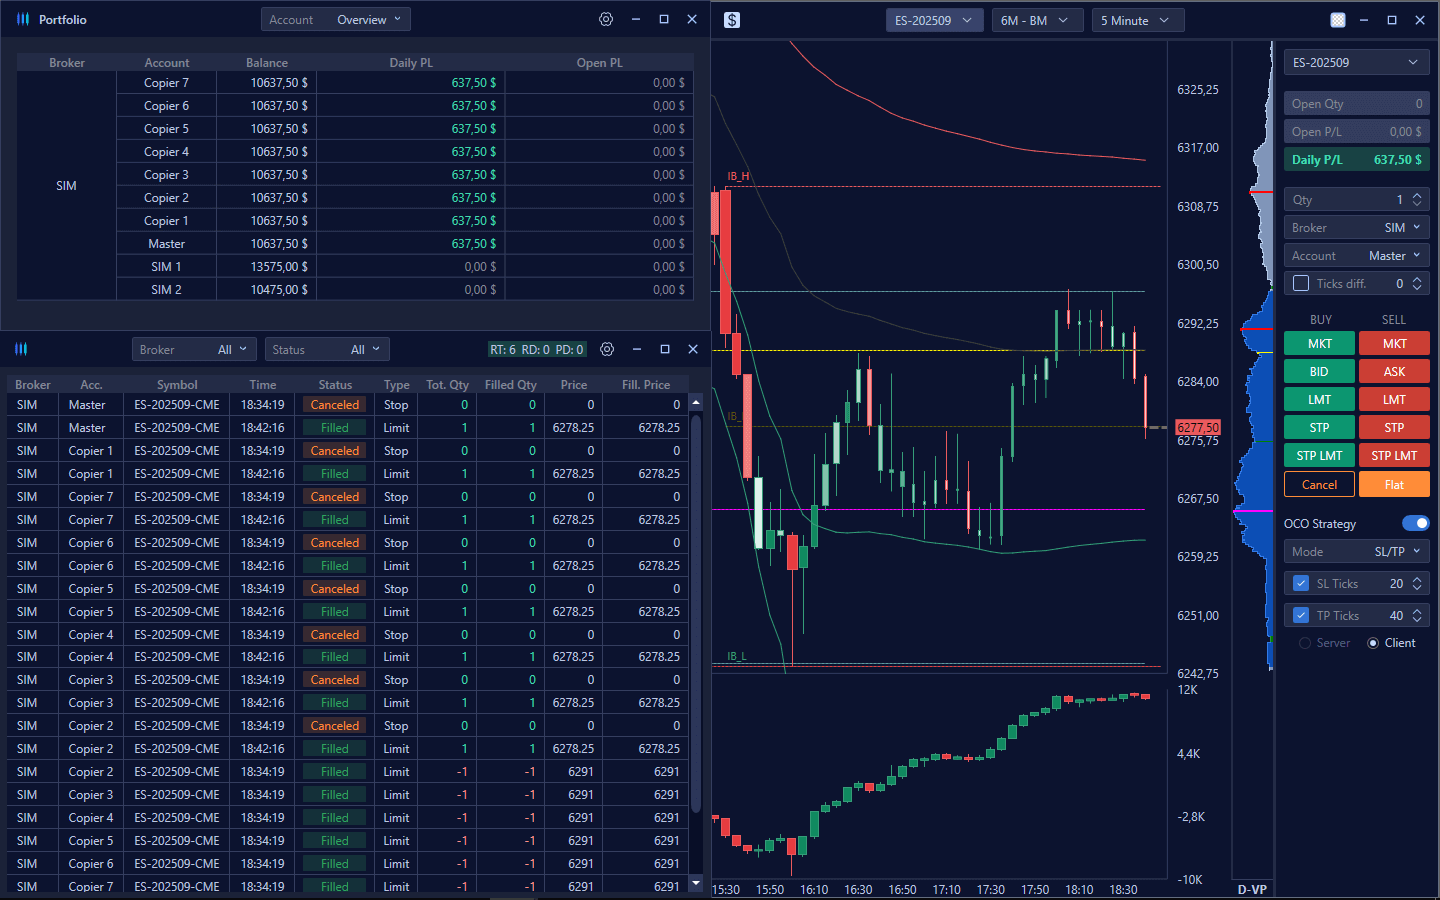Enable the Ticks diff. checkbox

point(1301,283)
